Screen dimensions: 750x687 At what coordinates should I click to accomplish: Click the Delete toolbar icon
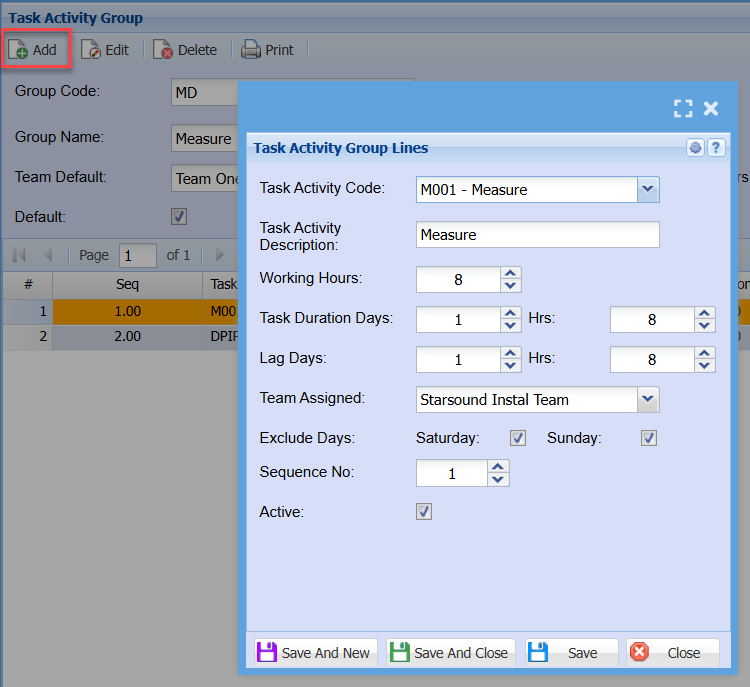(163, 50)
